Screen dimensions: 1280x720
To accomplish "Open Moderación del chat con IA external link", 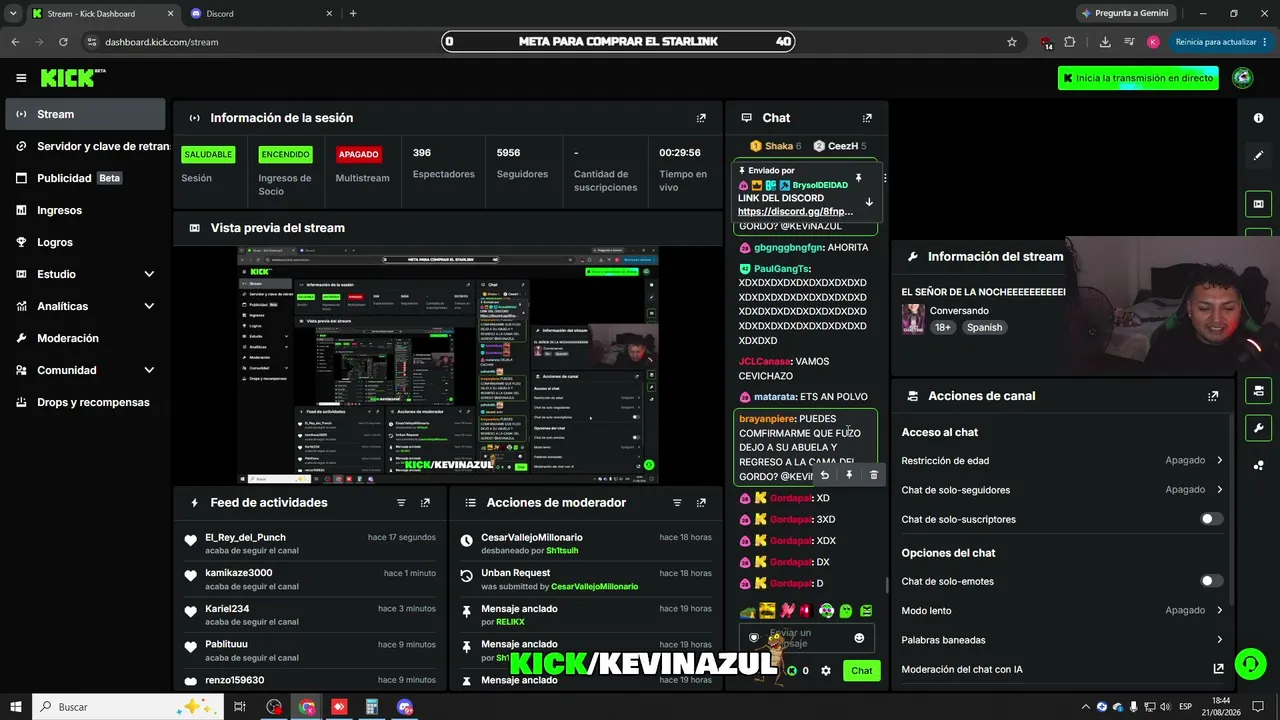I will pos(1218,669).
